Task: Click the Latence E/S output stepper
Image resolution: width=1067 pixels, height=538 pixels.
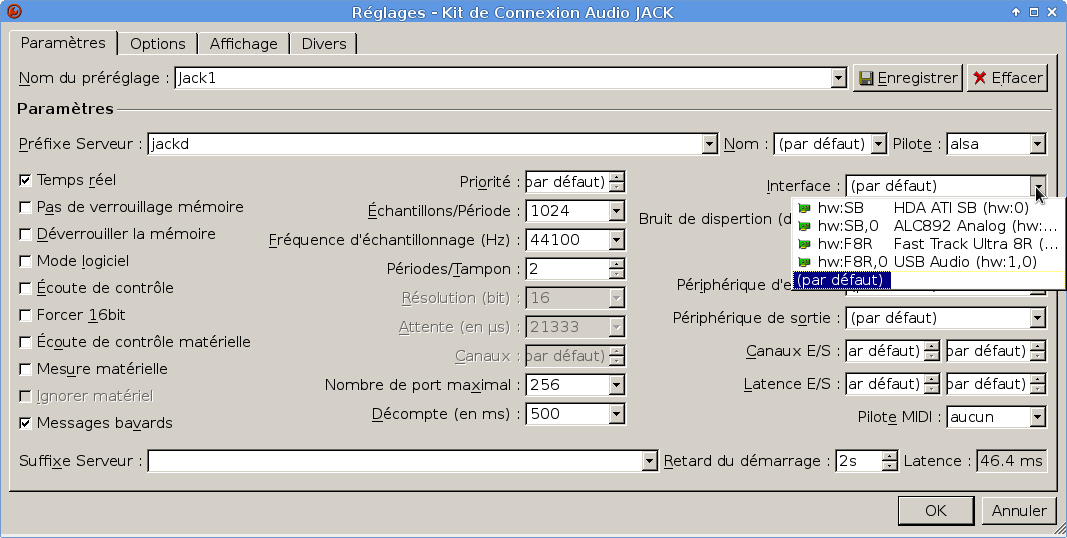Action: click(1037, 384)
